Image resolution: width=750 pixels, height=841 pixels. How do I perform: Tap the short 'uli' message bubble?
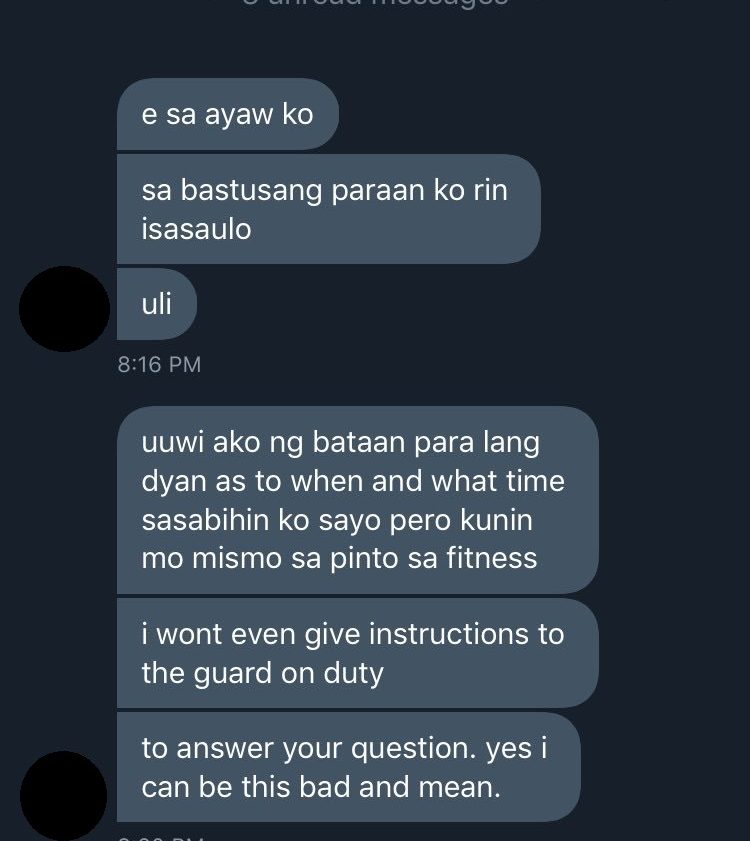(x=157, y=304)
